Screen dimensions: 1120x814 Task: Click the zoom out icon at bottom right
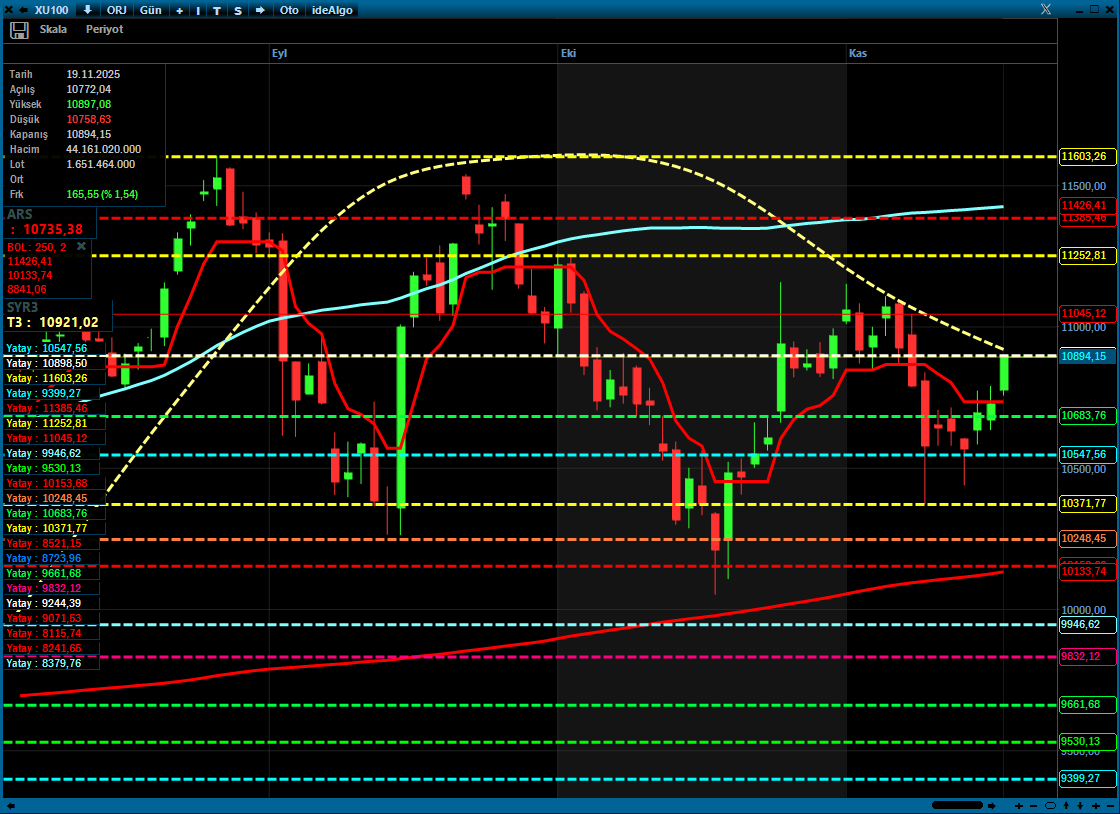point(1032,806)
